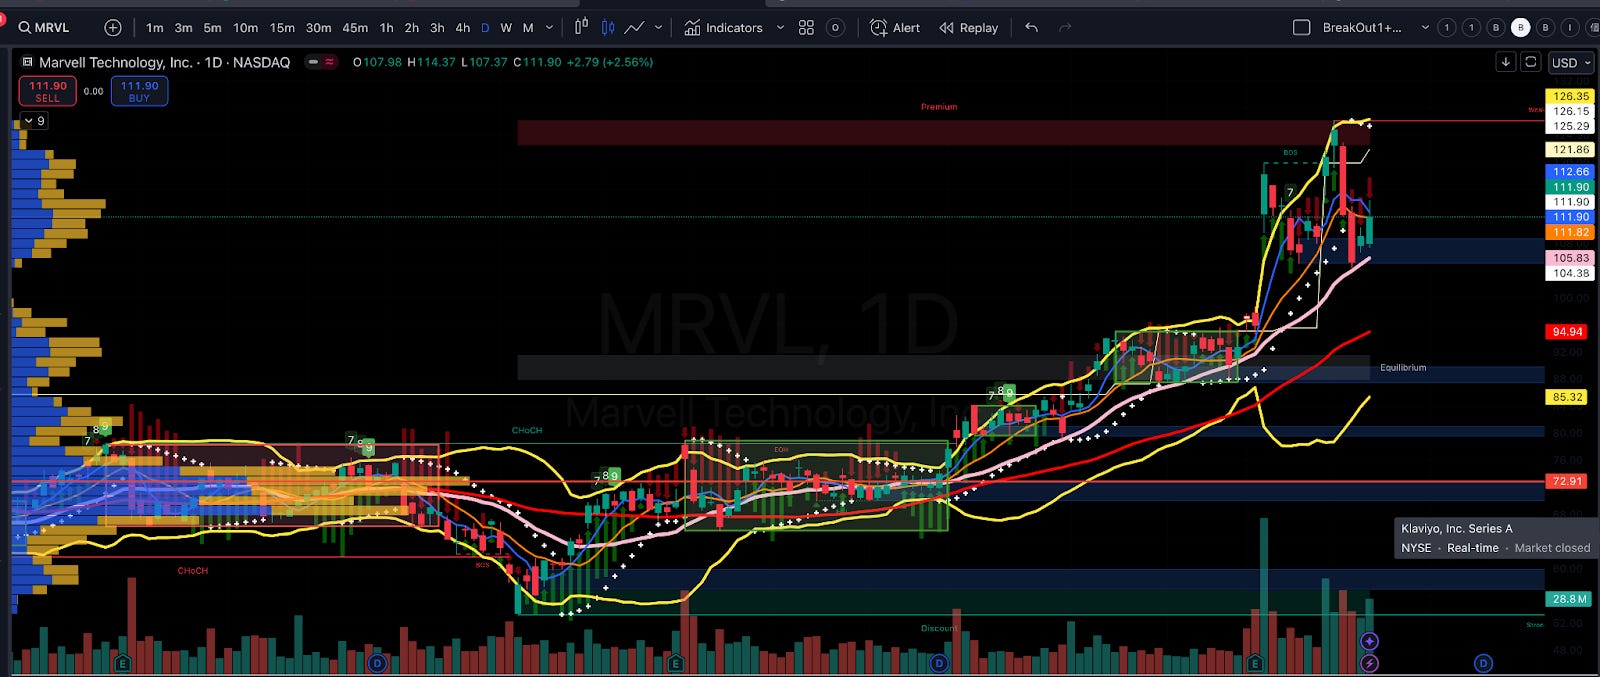Expand the favorite indicators dropdown arrow
Viewport: 1600px width, 677px height.
[x=780, y=28]
